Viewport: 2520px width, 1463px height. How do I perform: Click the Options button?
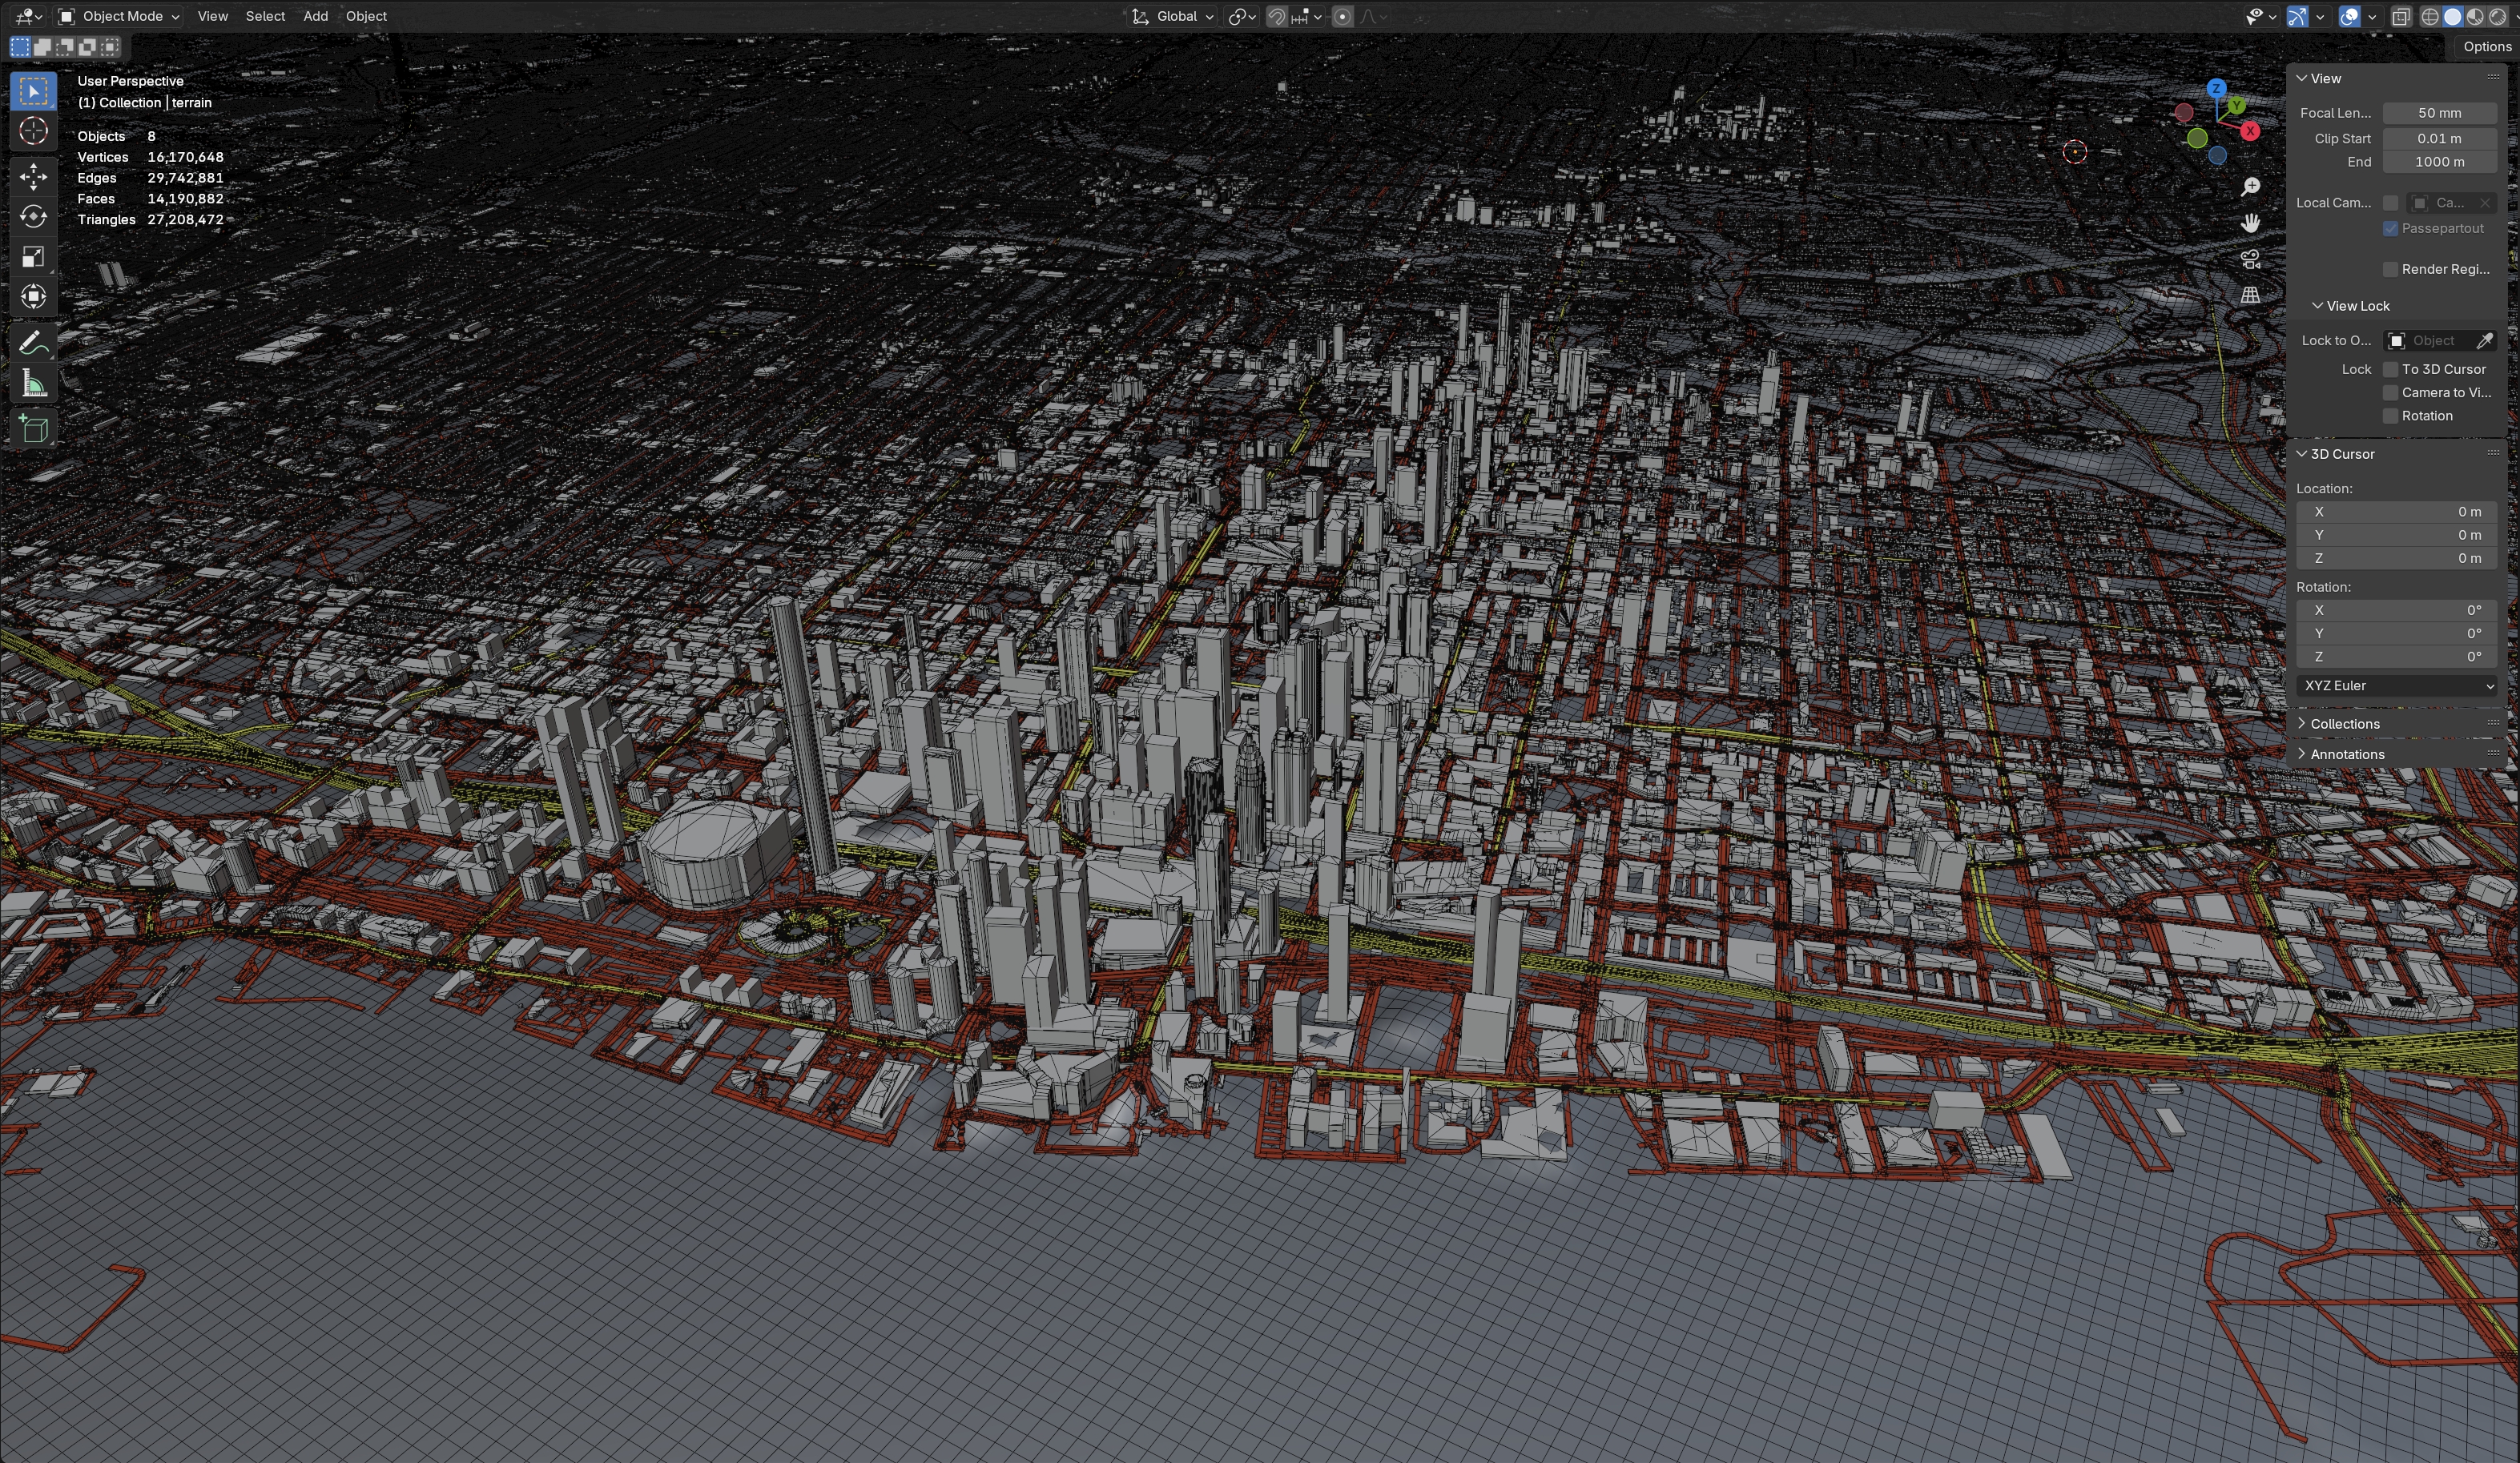tap(2486, 46)
